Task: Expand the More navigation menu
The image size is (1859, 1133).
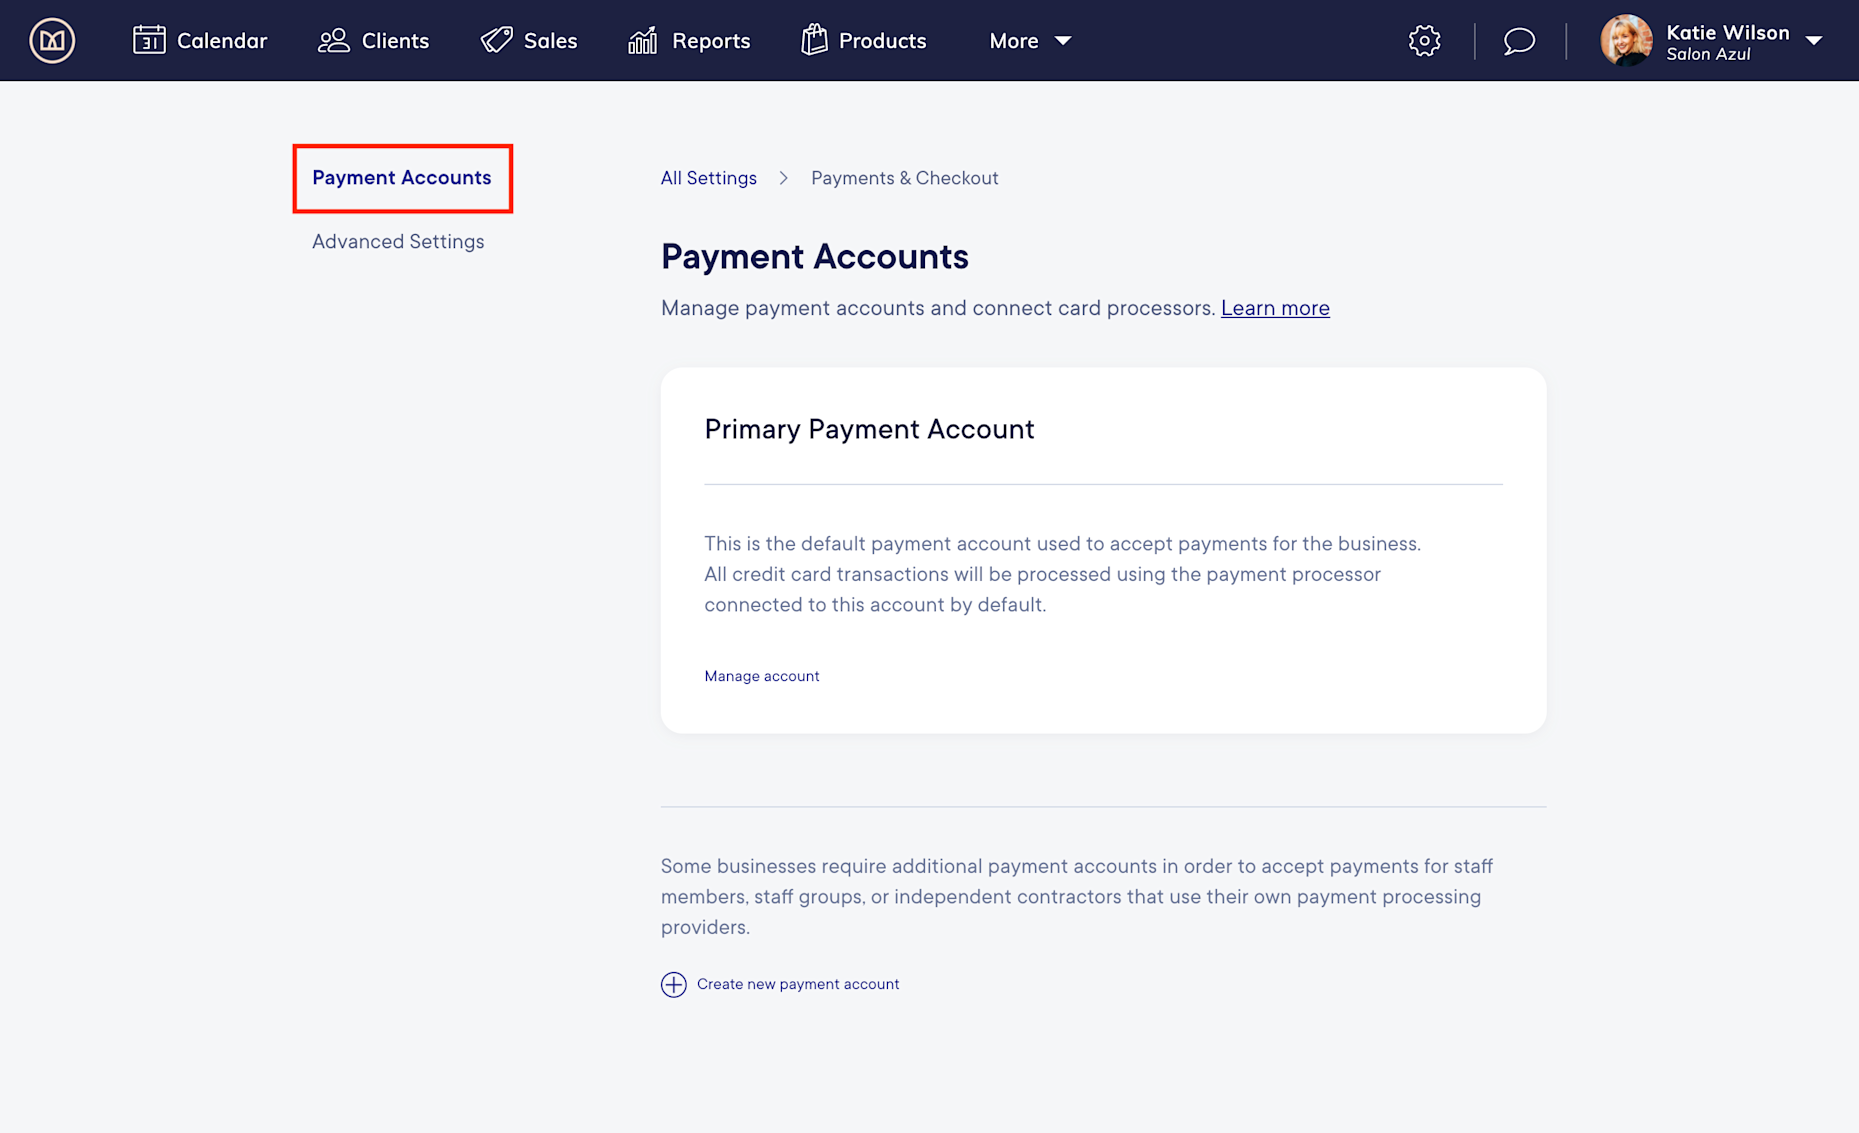Action: [x=1030, y=40]
